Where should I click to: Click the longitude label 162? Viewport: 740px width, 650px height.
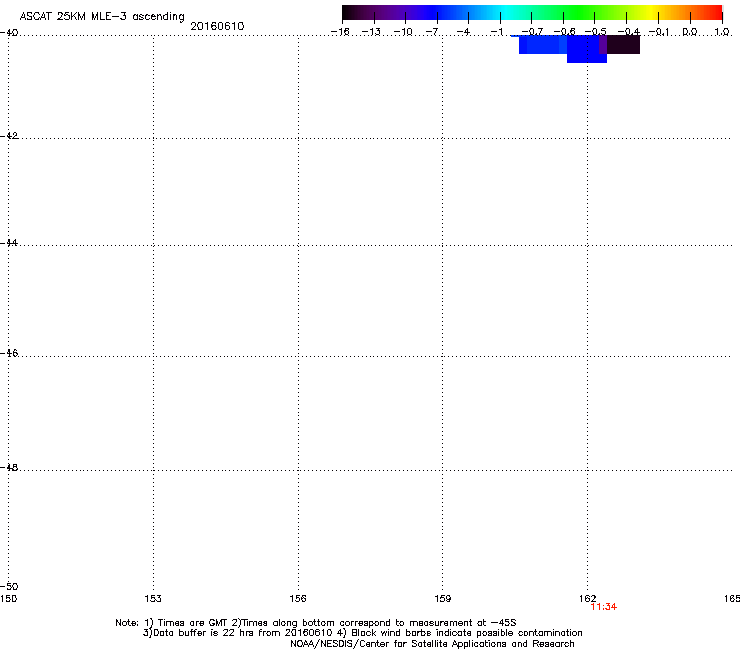(588, 599)
